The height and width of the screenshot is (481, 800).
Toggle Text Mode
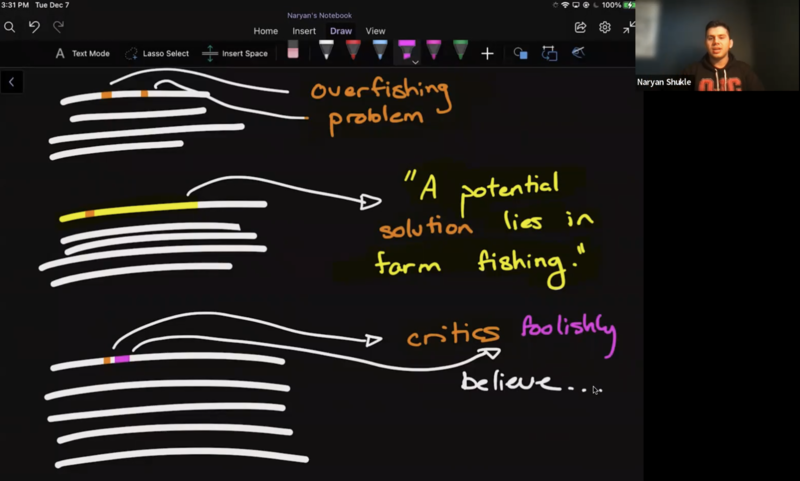(x=82, y=53)
